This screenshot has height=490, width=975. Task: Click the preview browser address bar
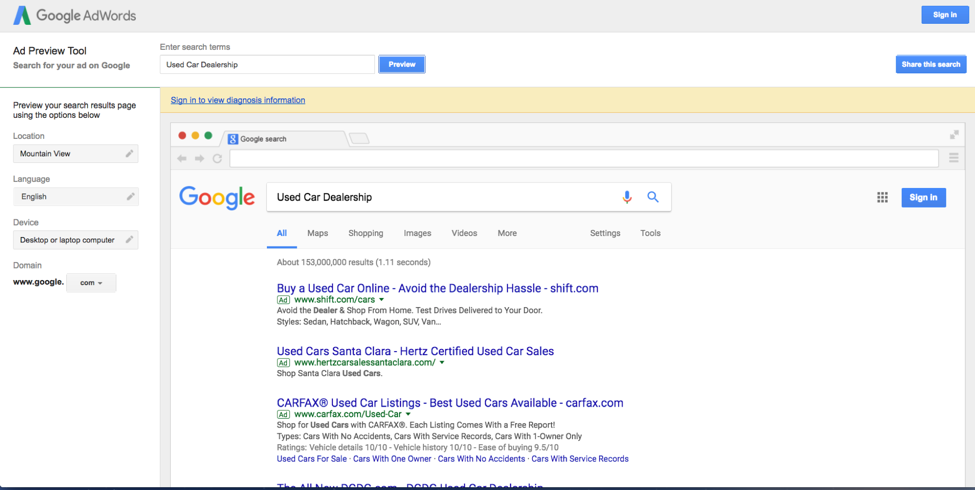click(x=584, y=159)
